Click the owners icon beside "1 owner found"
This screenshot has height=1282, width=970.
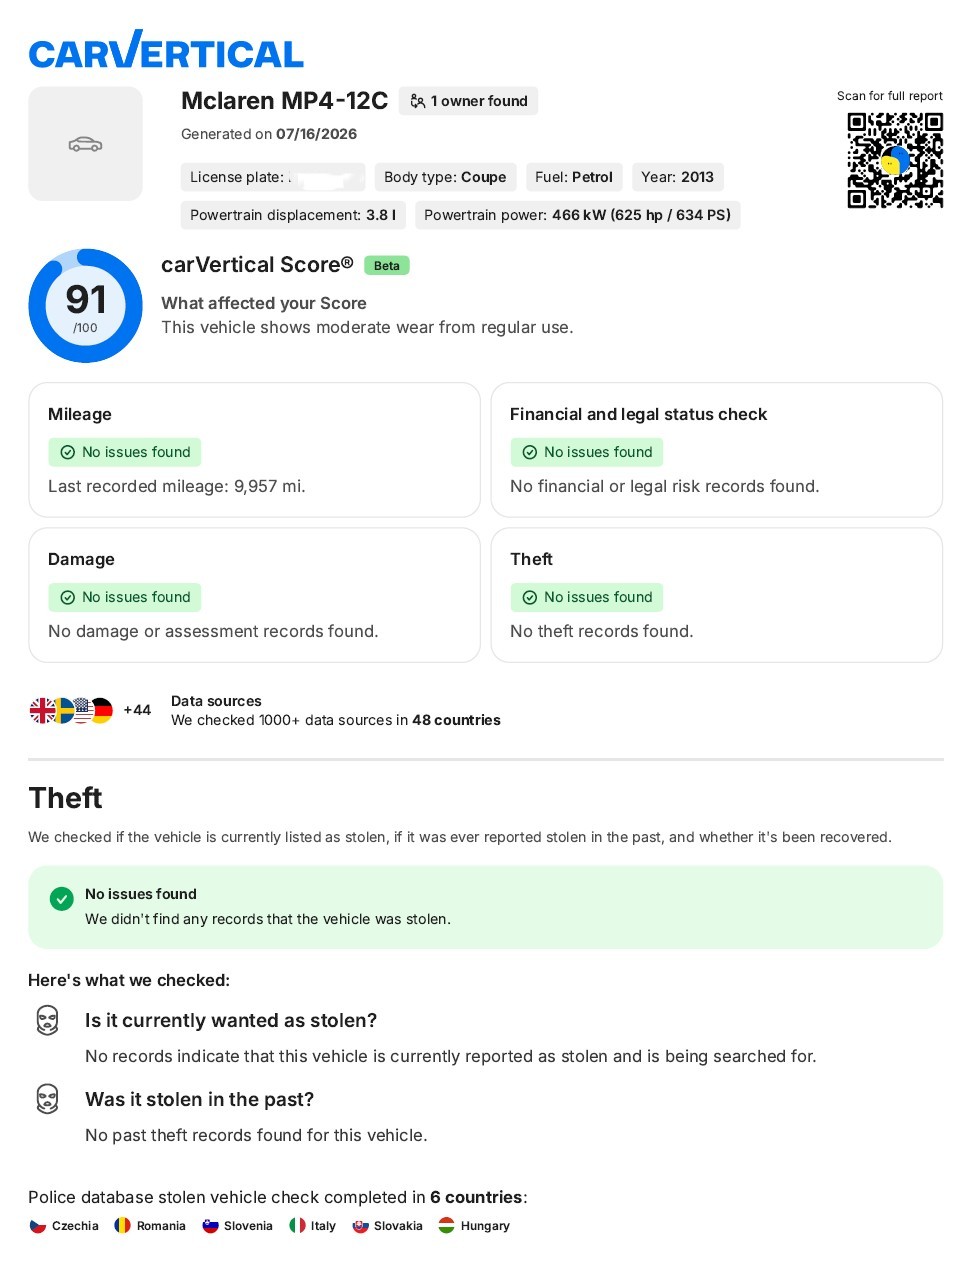pos(418,101)
